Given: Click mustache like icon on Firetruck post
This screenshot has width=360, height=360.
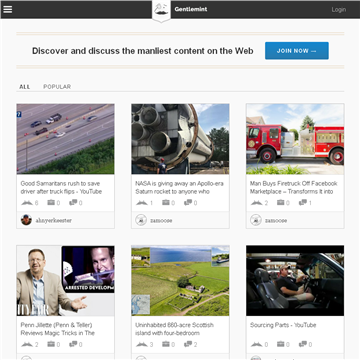Looking at the screenshot, I should (x=256, y=203).
